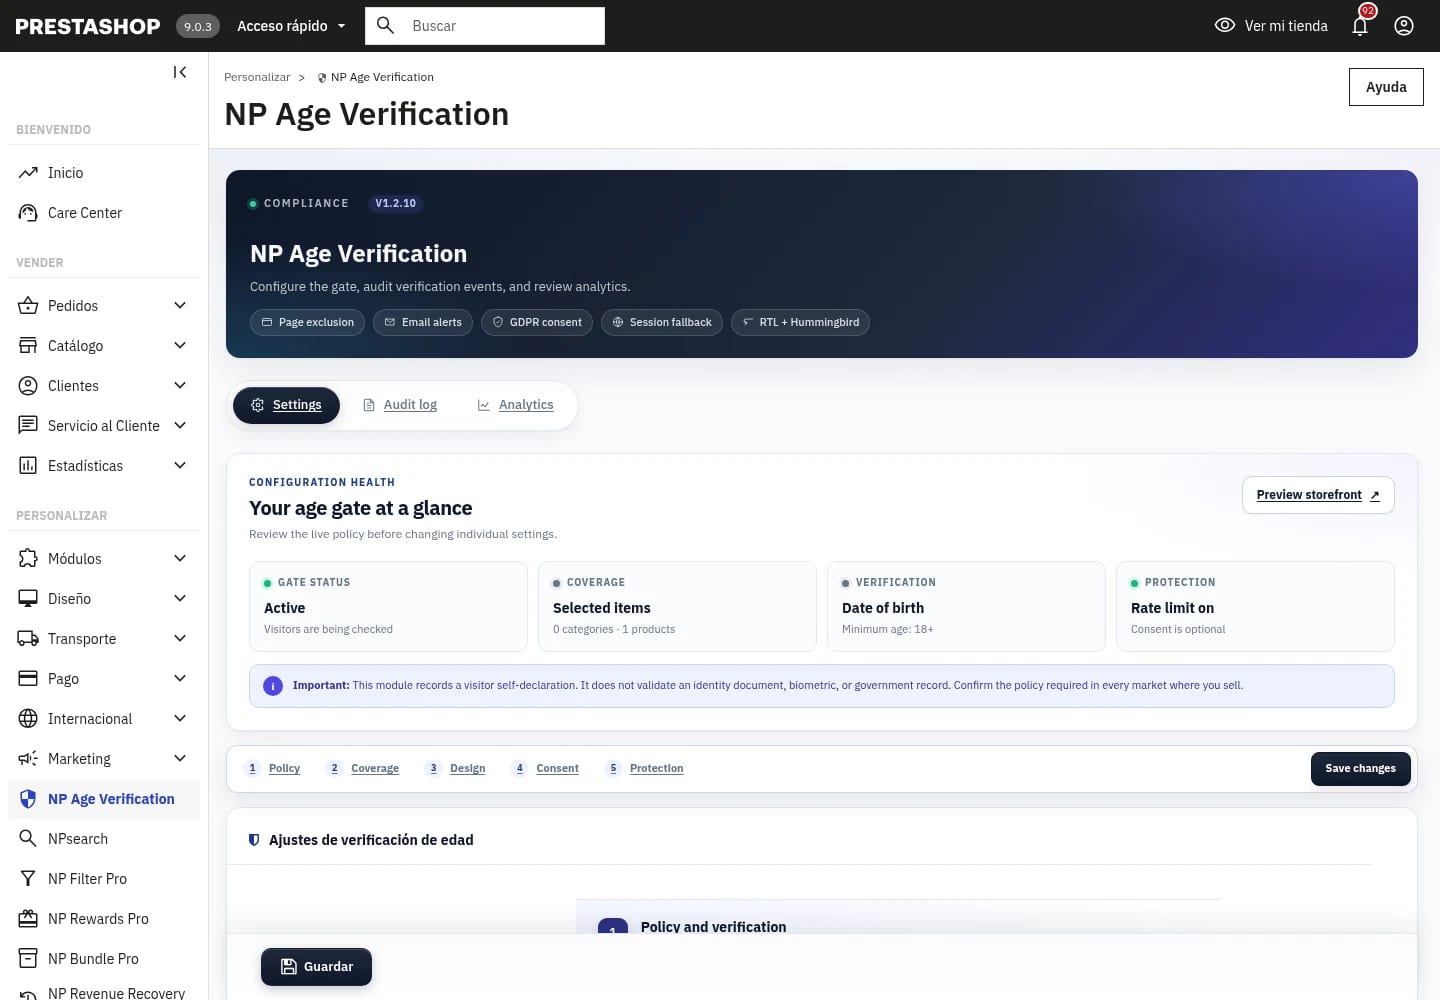Click the Módulos puzzle icon
The width and height of the screenshot is (1440, 1000).
click(28, 559)
